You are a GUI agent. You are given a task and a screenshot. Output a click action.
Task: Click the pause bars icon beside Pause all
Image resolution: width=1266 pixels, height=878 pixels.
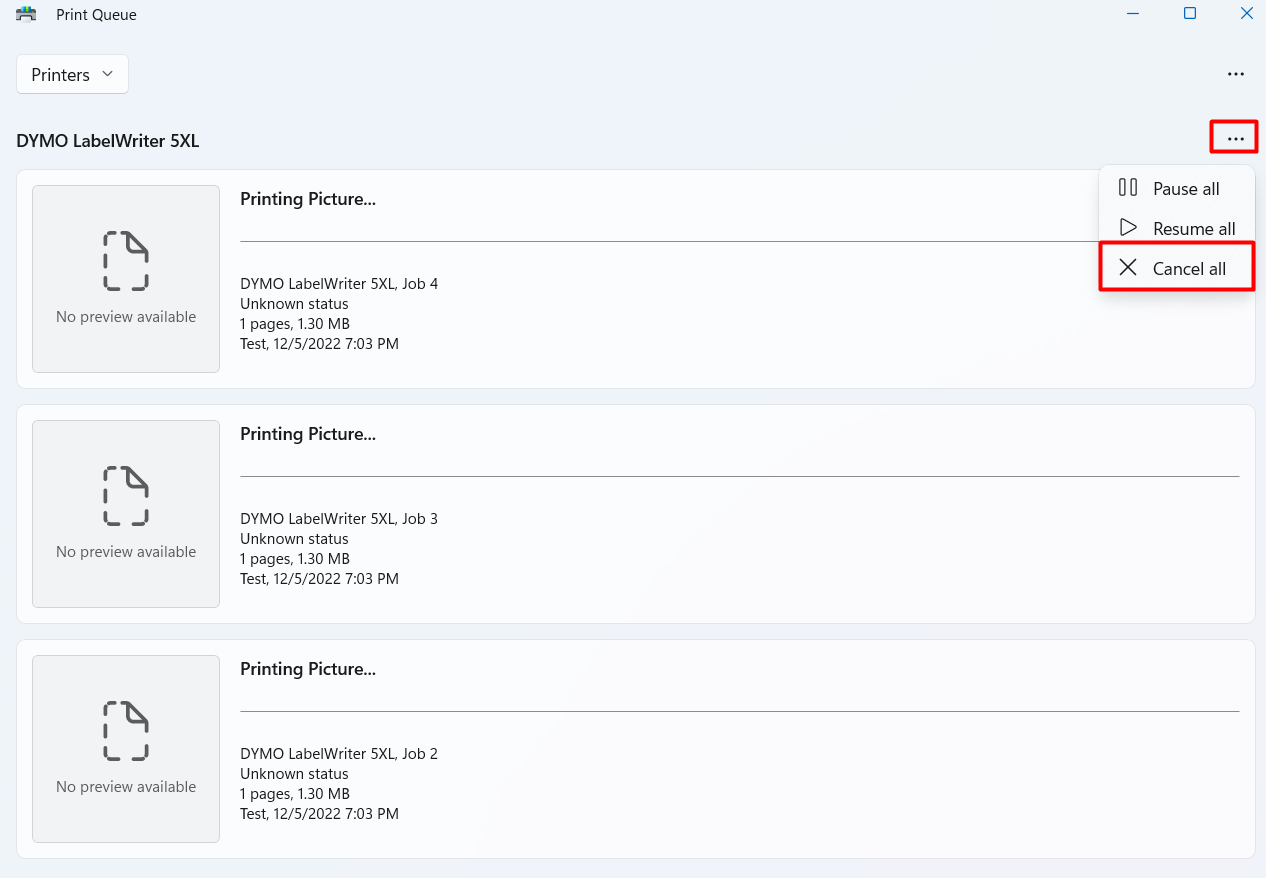(1128, 188)
